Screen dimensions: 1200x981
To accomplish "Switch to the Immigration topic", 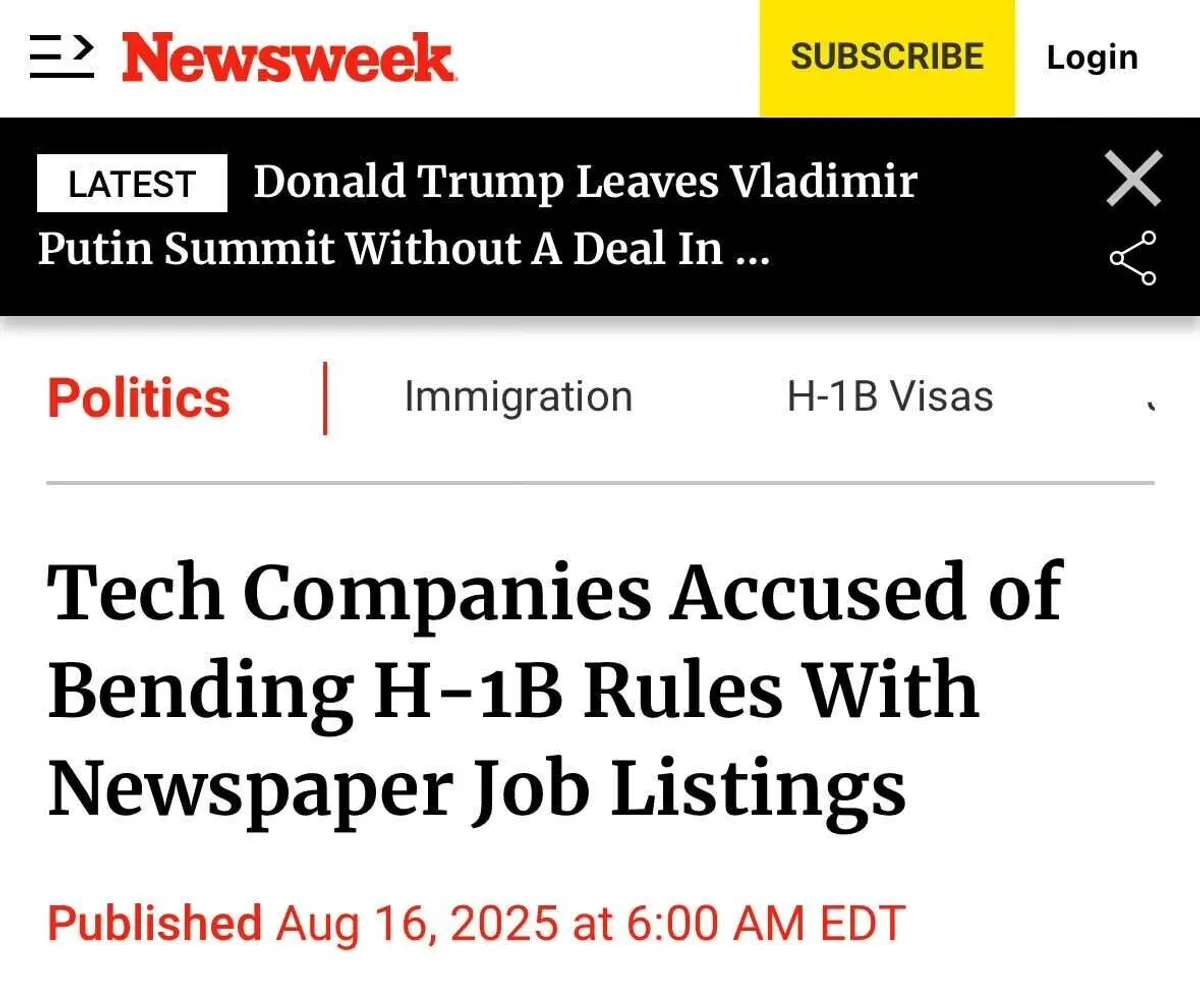I will 518,397.
